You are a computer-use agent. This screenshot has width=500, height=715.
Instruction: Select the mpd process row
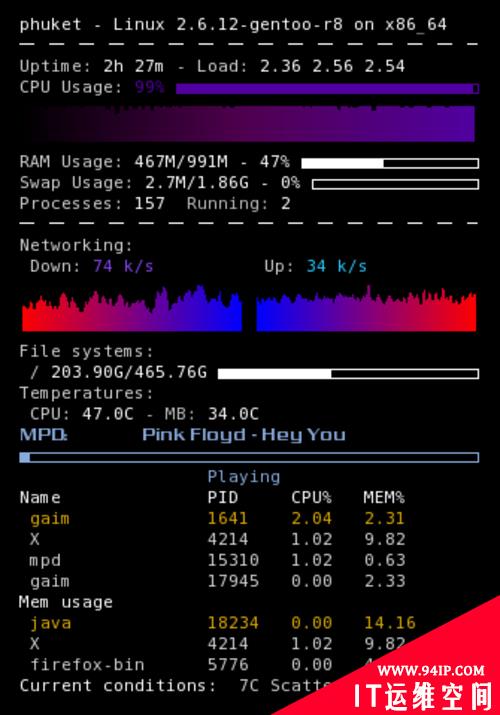[217, 560]
